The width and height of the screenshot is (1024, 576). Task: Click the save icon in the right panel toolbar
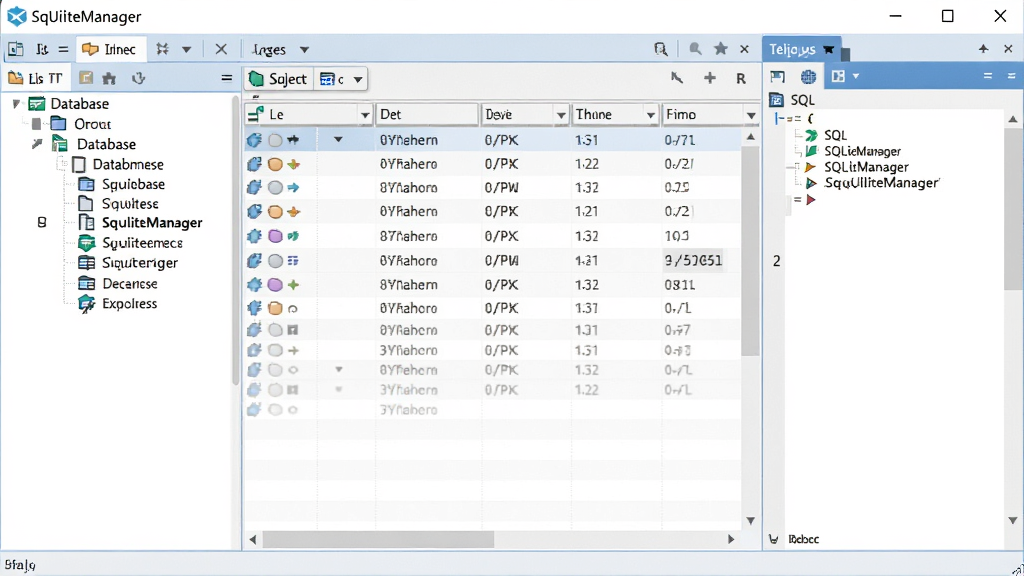(777, 77)
